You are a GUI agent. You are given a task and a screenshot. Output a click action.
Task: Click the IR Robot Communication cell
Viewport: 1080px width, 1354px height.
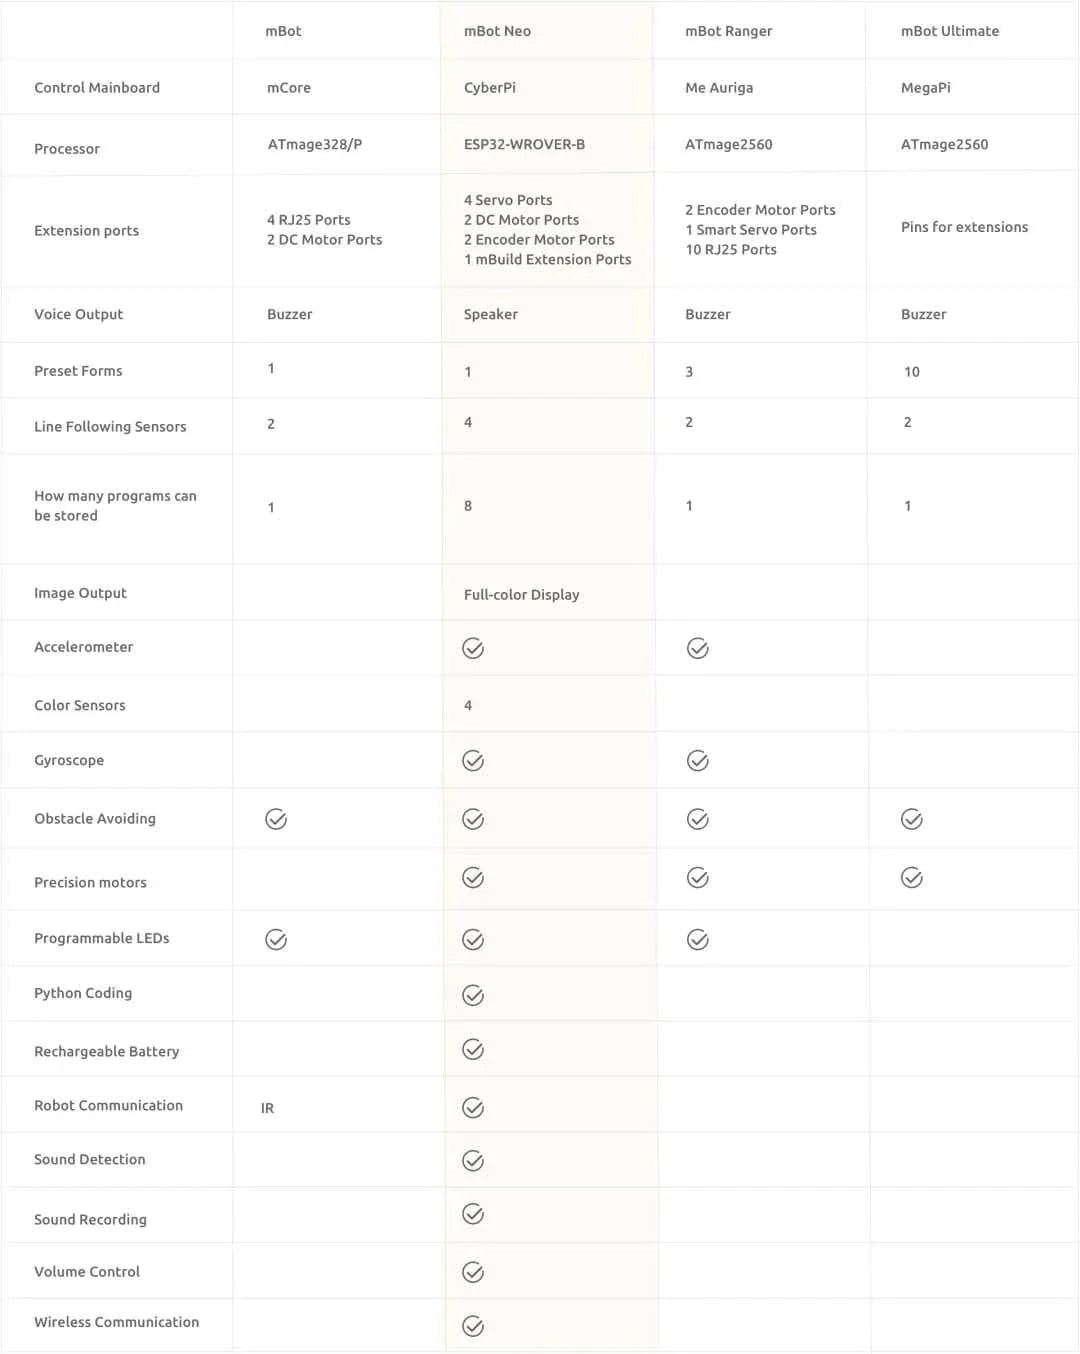tap(267, 1108)
